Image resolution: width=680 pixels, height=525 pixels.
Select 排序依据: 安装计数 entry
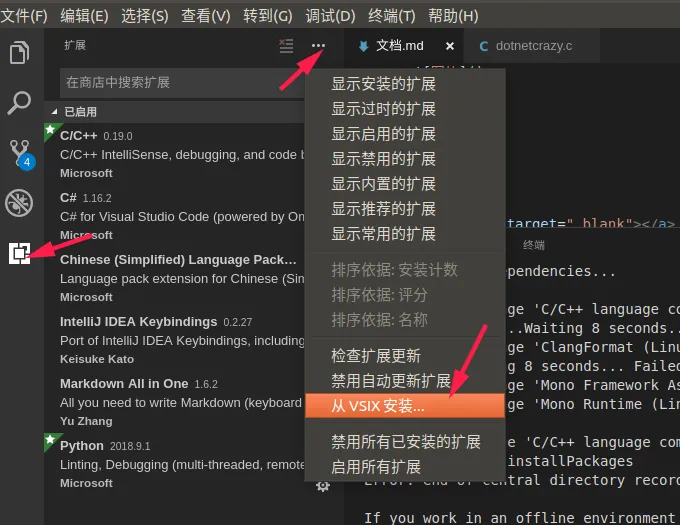tap(405, 270)
